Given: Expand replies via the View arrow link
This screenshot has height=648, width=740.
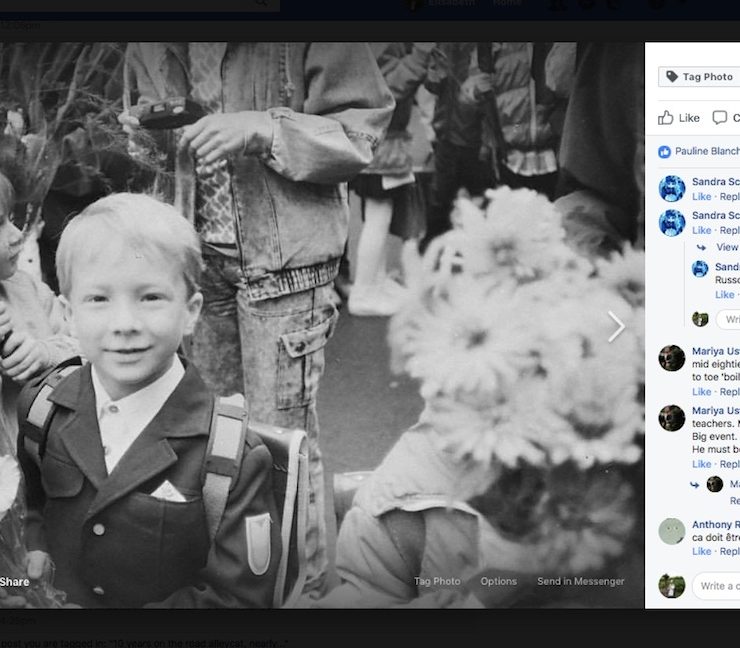Looking at the screenshot, I should [718, 247].
